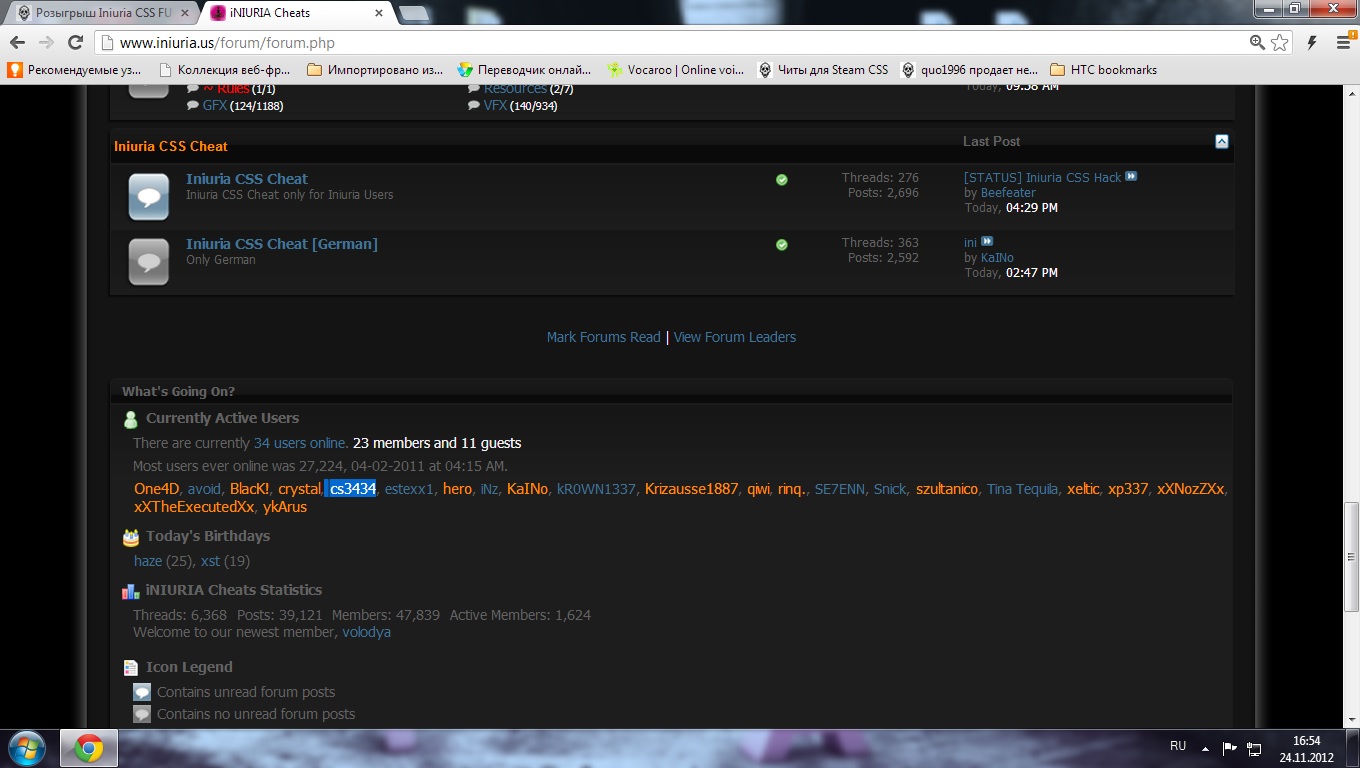Open the Переводчик онлайн bookmark
The width and height of the screenshot is (1360, 768).
(x=525, y=70)
